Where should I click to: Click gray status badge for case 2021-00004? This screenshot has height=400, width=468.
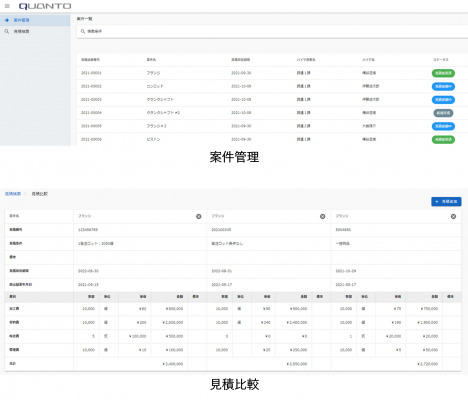[x=443, y=113]
